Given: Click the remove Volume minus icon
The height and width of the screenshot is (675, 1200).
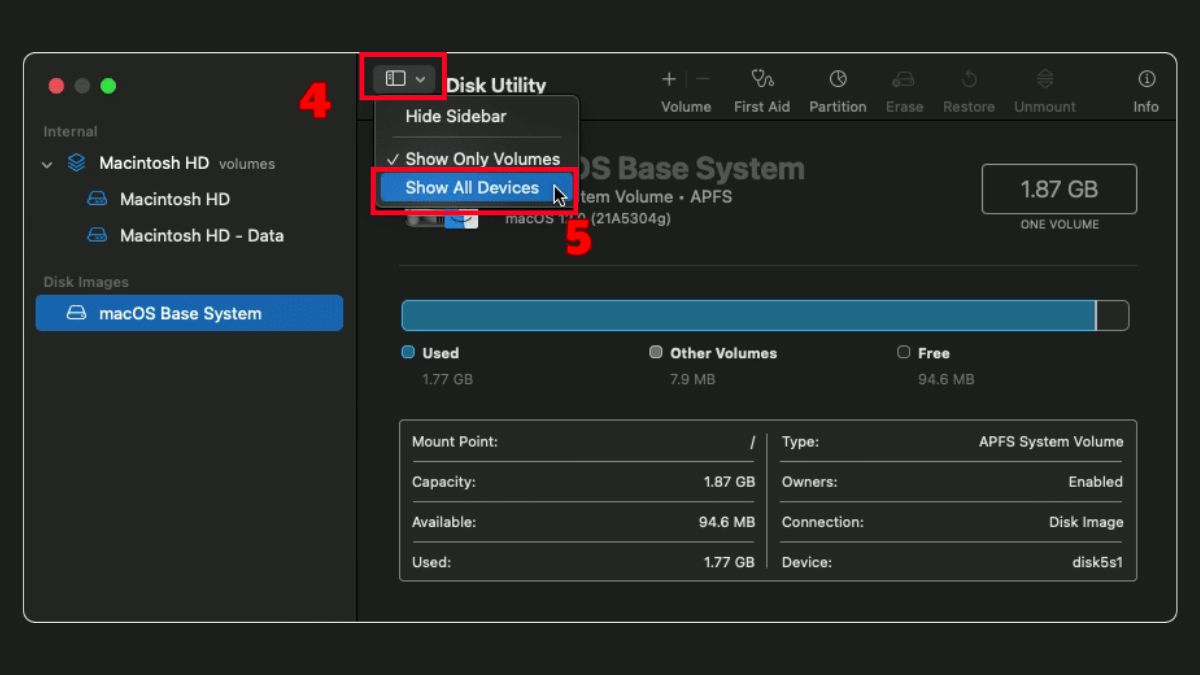Looking at the screenshot, I should 703,79.
